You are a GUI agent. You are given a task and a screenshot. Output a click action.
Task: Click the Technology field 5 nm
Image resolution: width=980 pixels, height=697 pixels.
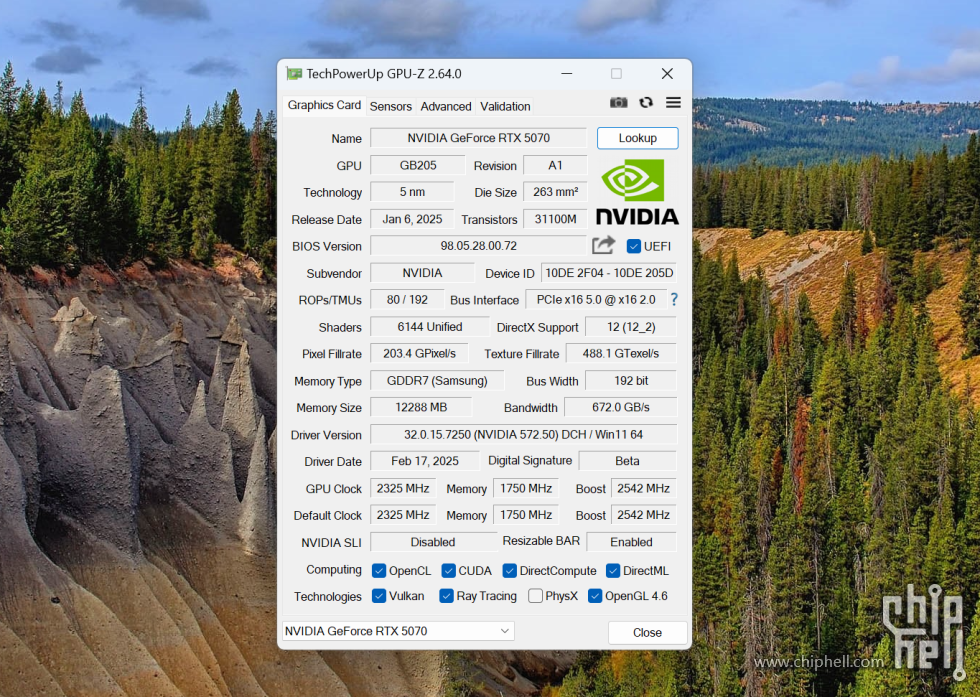412,192
